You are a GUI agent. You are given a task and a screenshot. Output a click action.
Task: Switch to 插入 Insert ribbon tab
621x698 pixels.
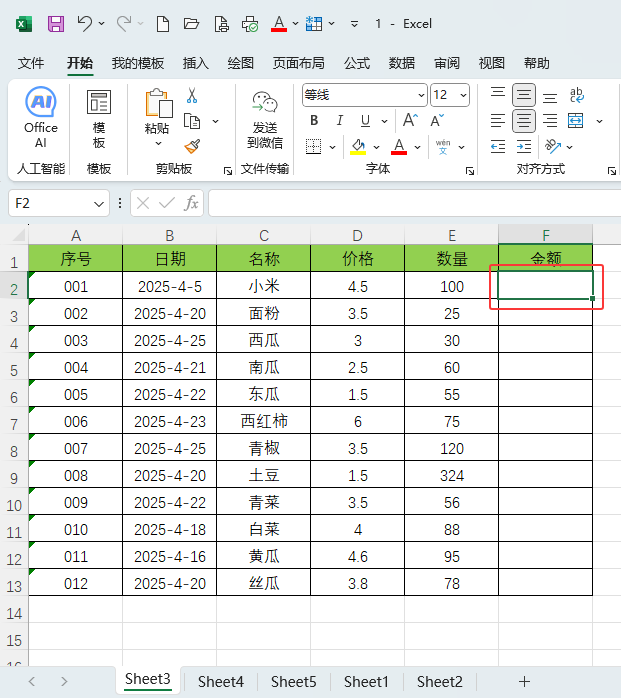coord(195,63)
